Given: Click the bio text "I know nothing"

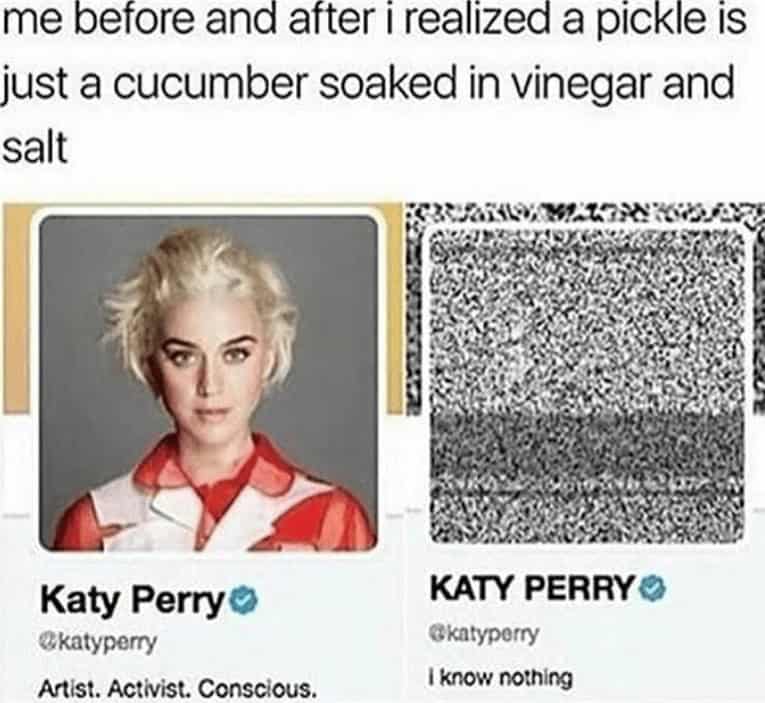Looking at the screenshot, I should coord(500,678).
